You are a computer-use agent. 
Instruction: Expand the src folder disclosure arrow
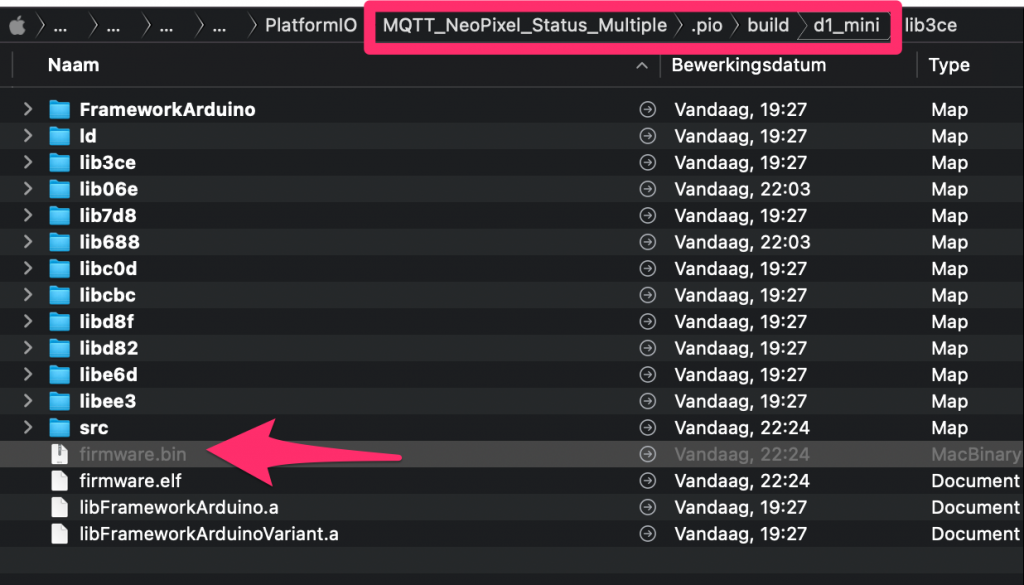28,428
